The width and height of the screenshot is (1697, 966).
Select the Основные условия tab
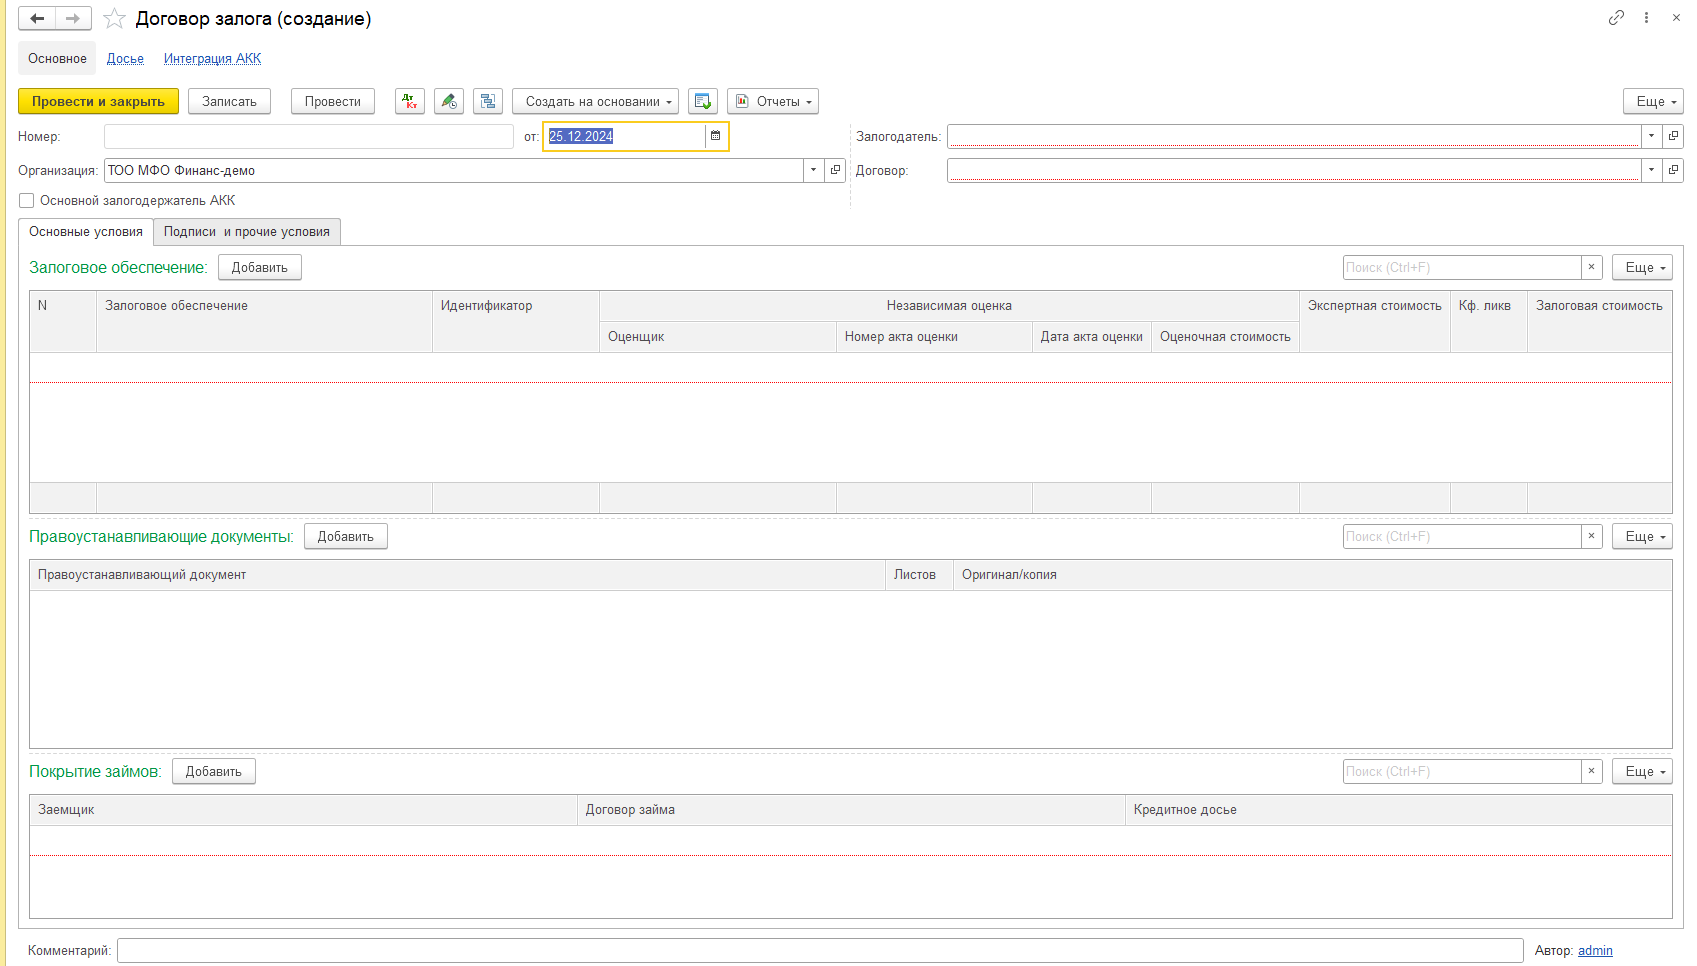click(x=86, y=231)
